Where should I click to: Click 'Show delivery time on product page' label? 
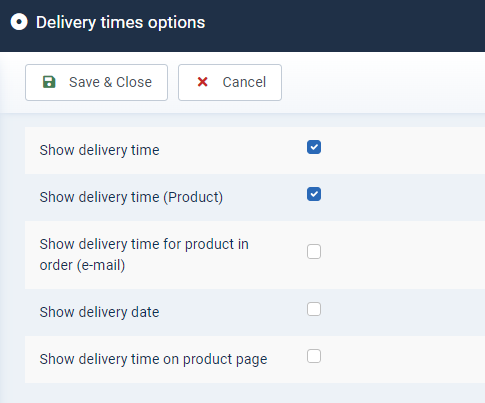(x=153, y=359)
